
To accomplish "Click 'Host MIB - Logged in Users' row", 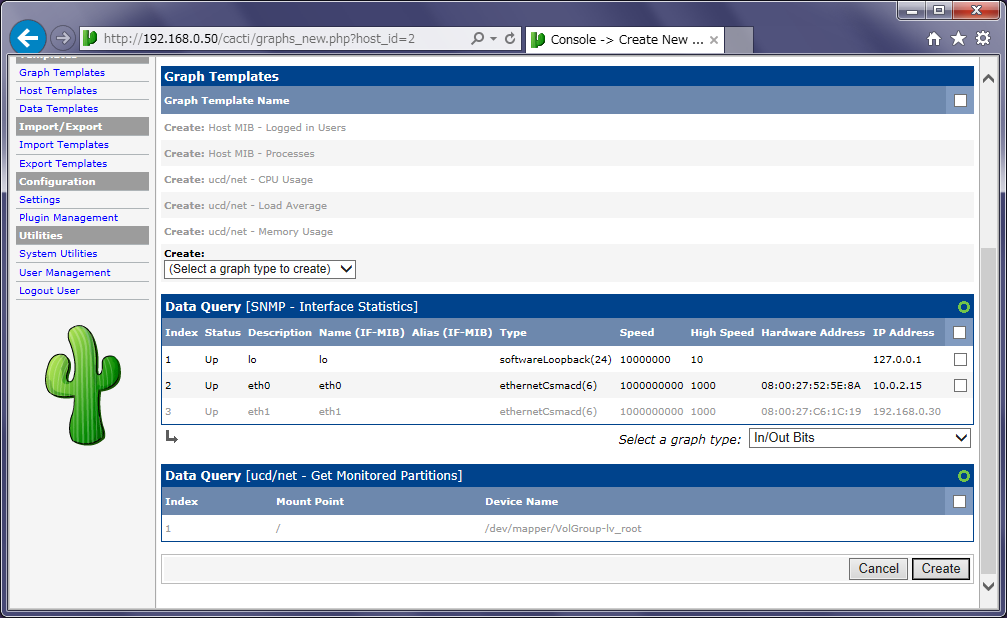I will click(x=567, y=128).
